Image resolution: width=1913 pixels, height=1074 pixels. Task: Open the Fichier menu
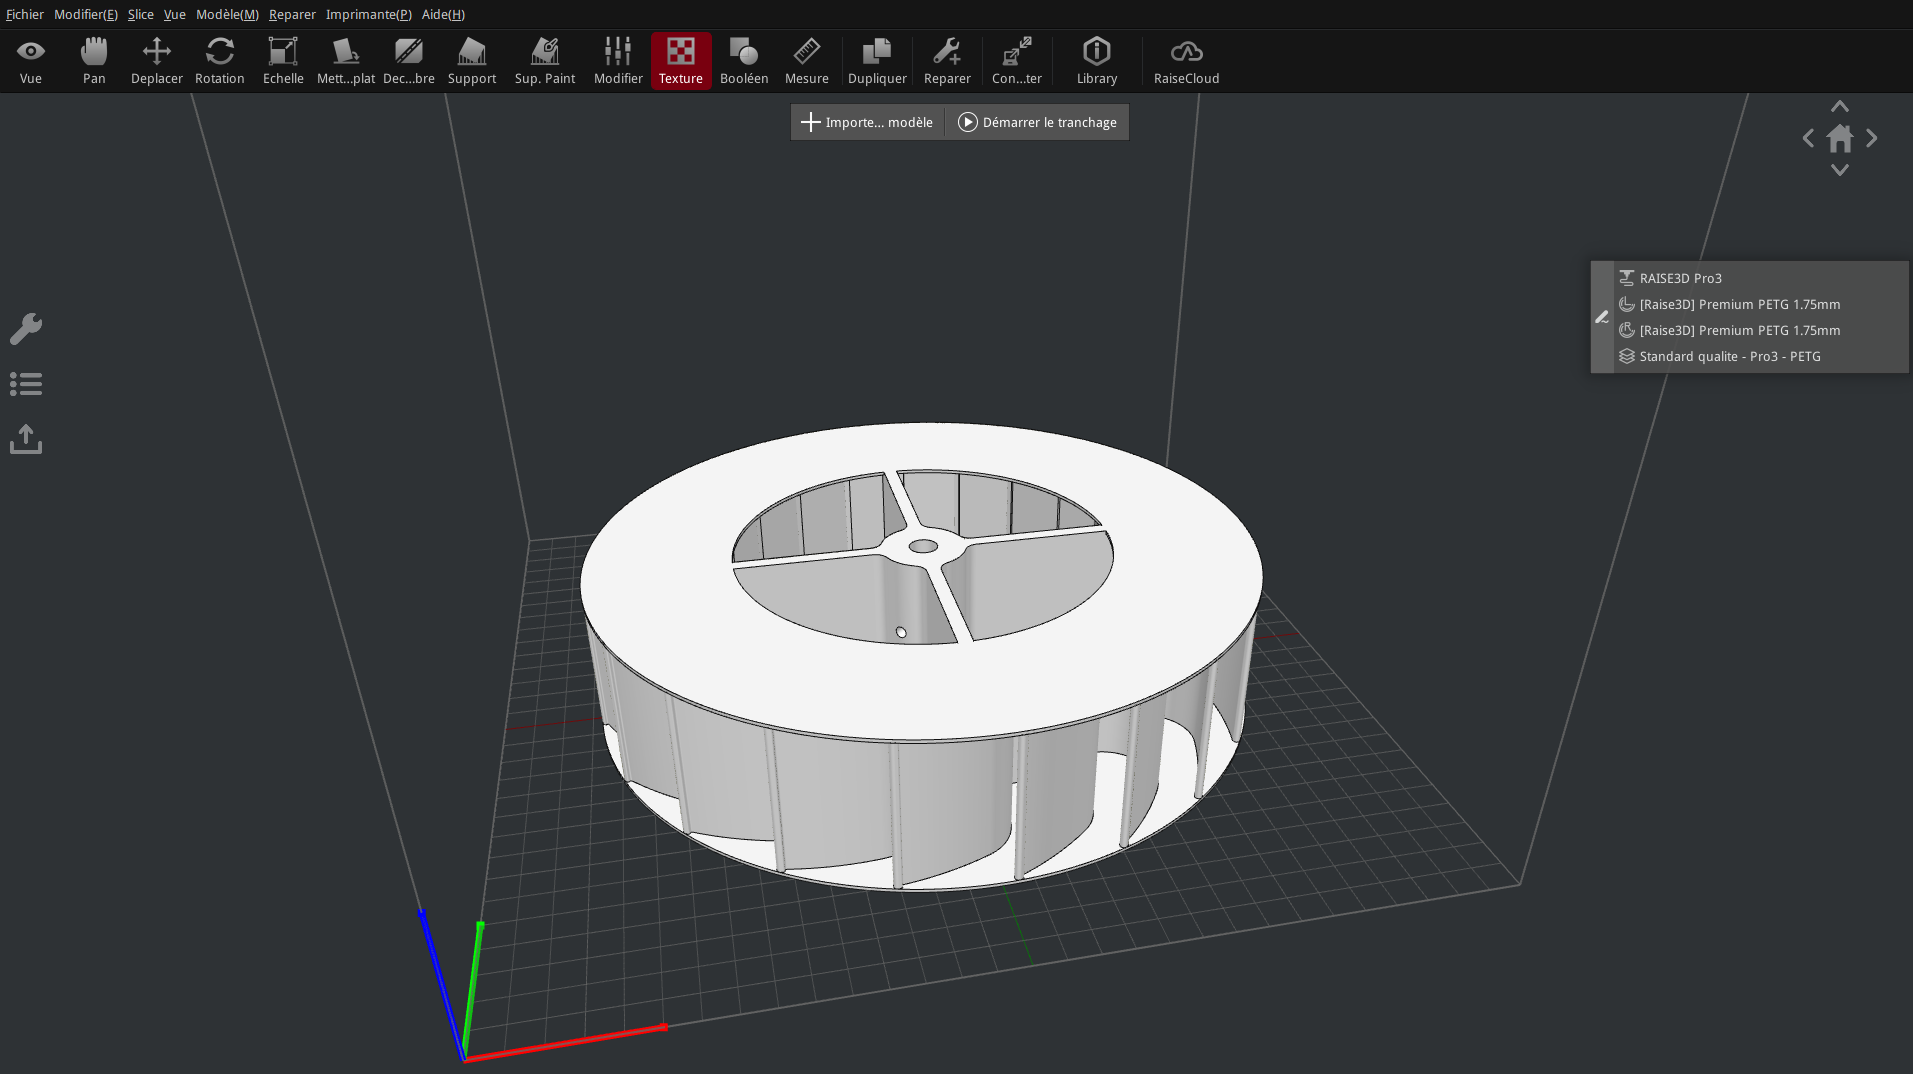pyautogui.click(x=25, y=14)
